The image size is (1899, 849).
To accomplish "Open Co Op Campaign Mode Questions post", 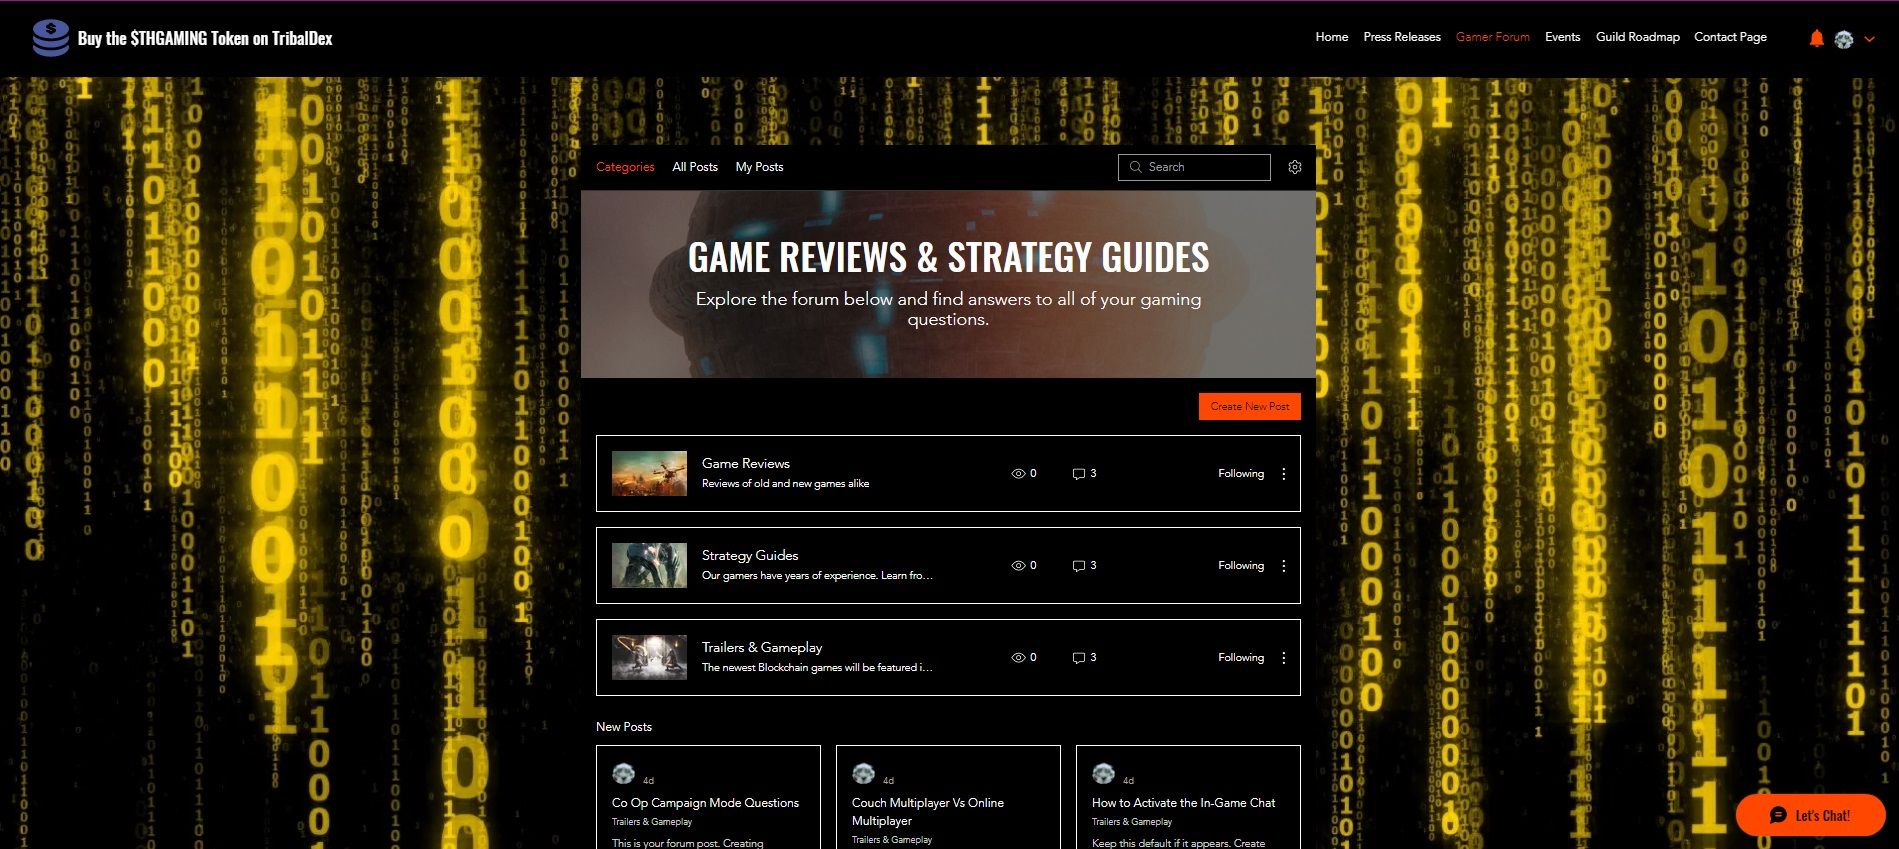I will [705, 803].
